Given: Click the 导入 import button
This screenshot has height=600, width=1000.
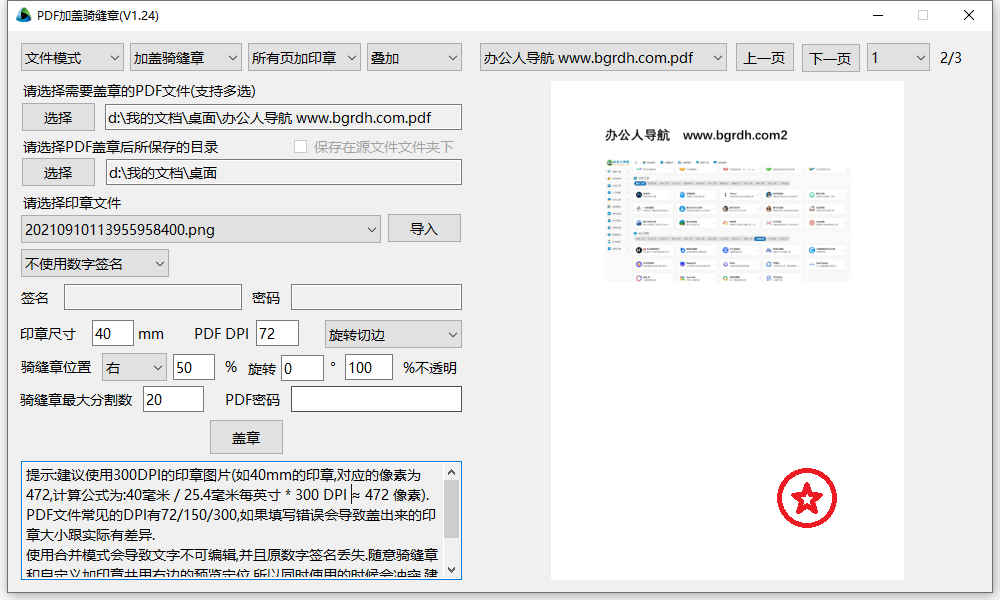Looking at the screenshot, I should [424, 229].
